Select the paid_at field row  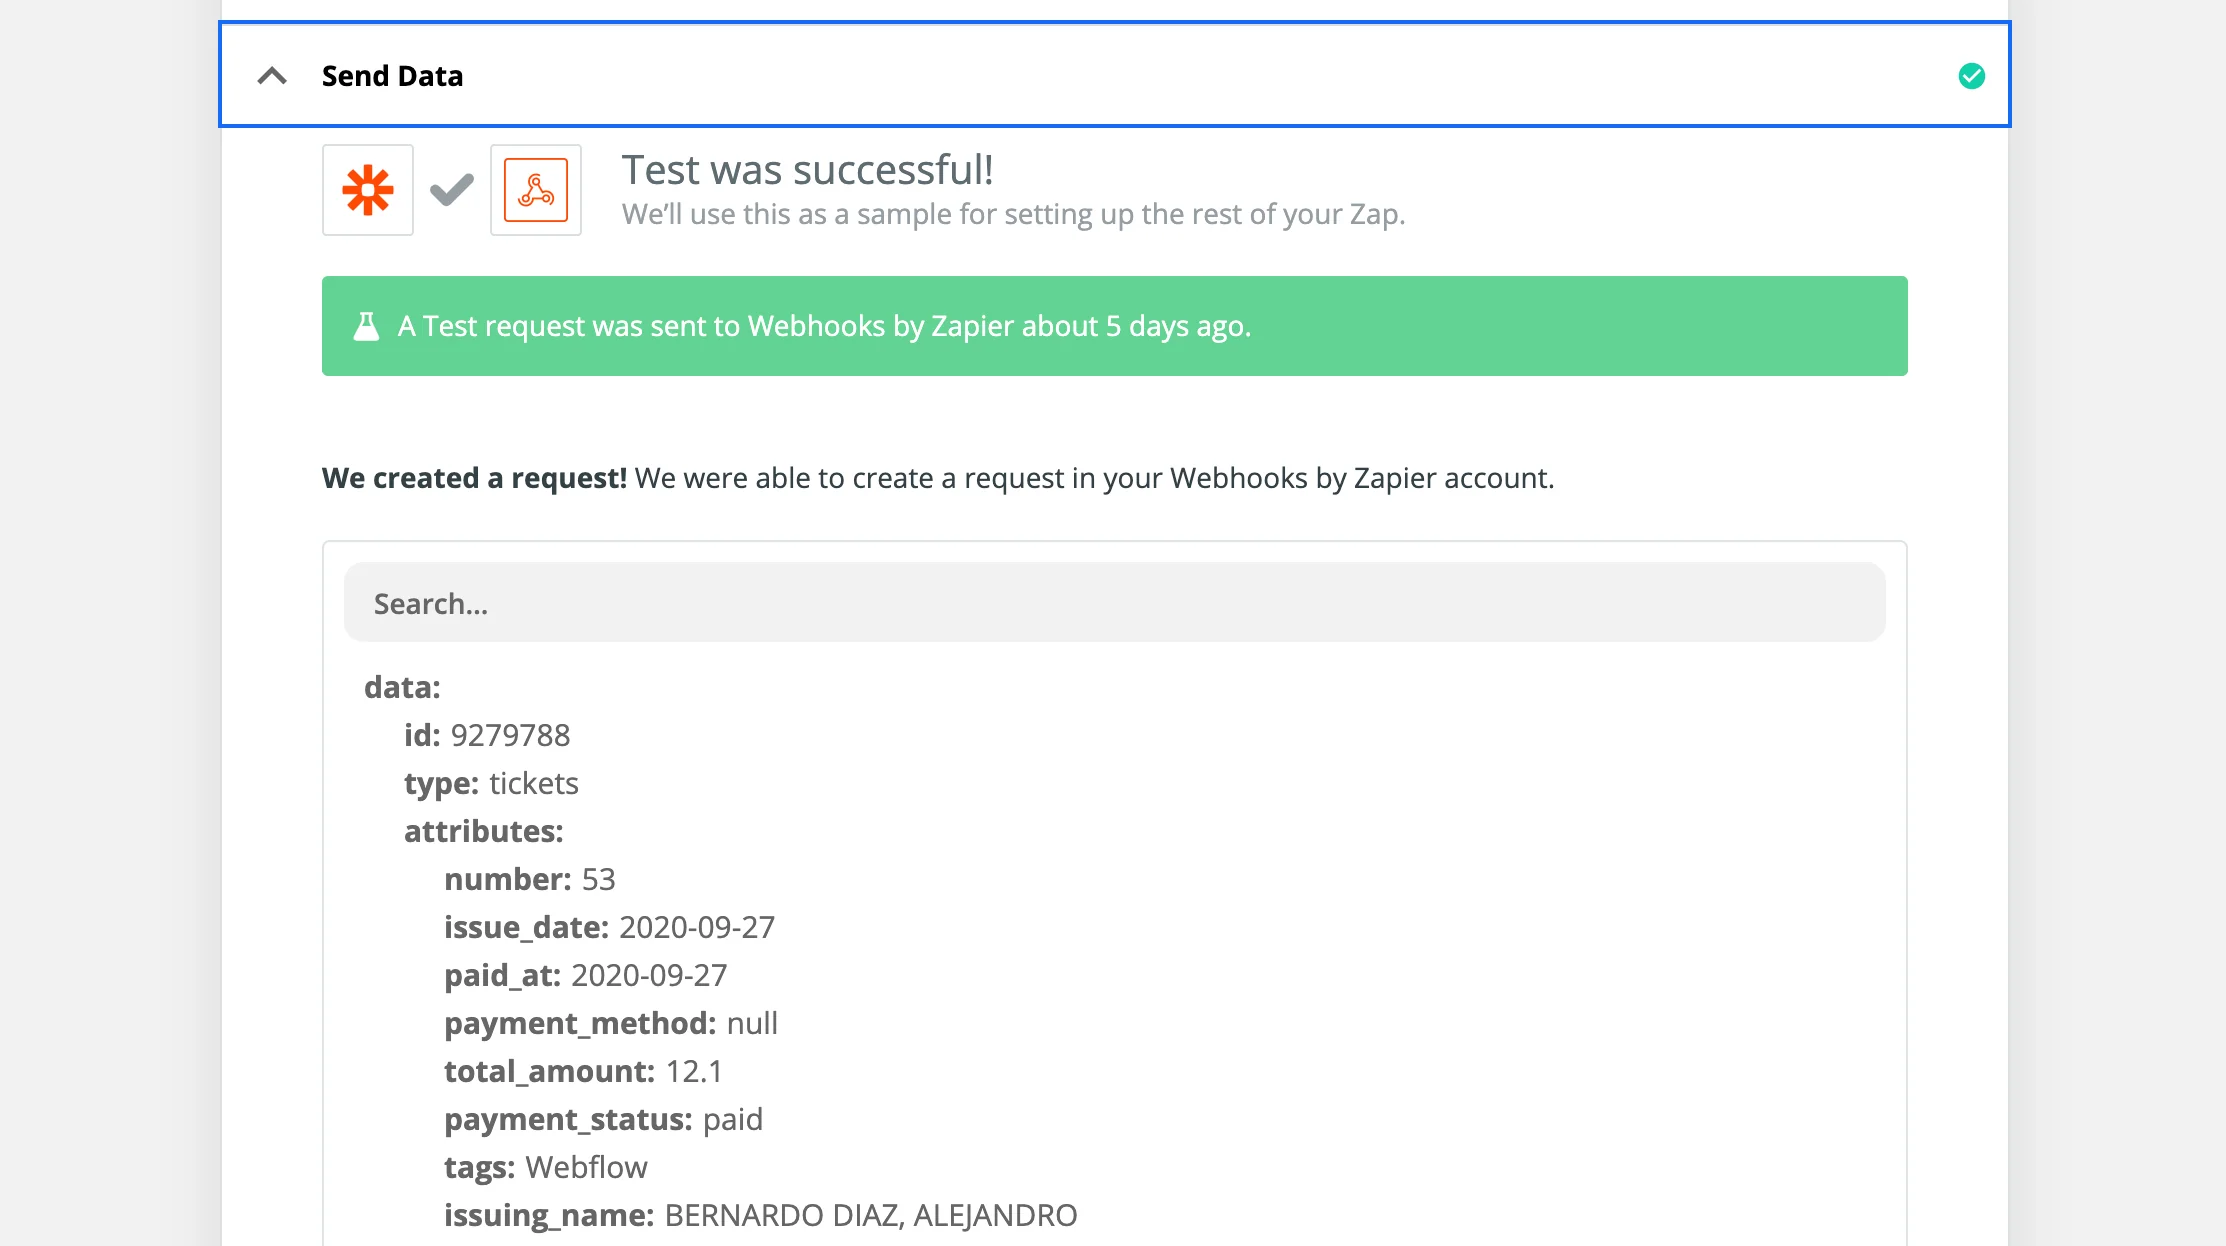pyautogui.click(x=585, y=975)
